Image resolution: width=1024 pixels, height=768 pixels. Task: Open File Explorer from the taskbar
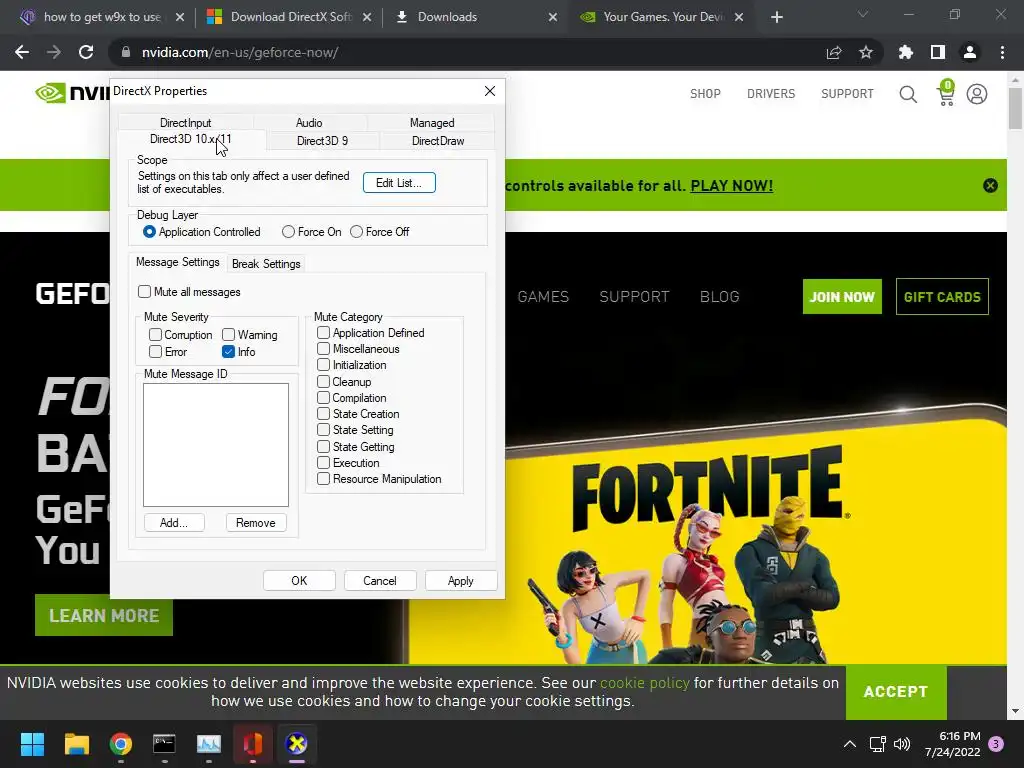pyautogui.click(x=76, y=744)
